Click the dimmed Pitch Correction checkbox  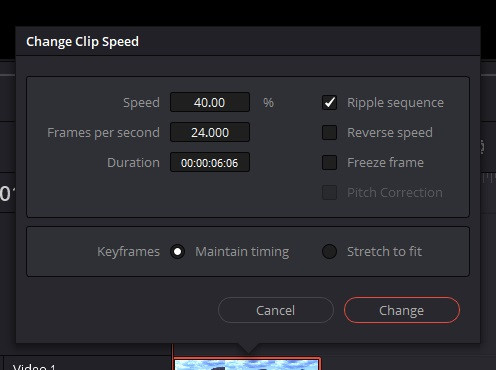click(x=329, y=192)
